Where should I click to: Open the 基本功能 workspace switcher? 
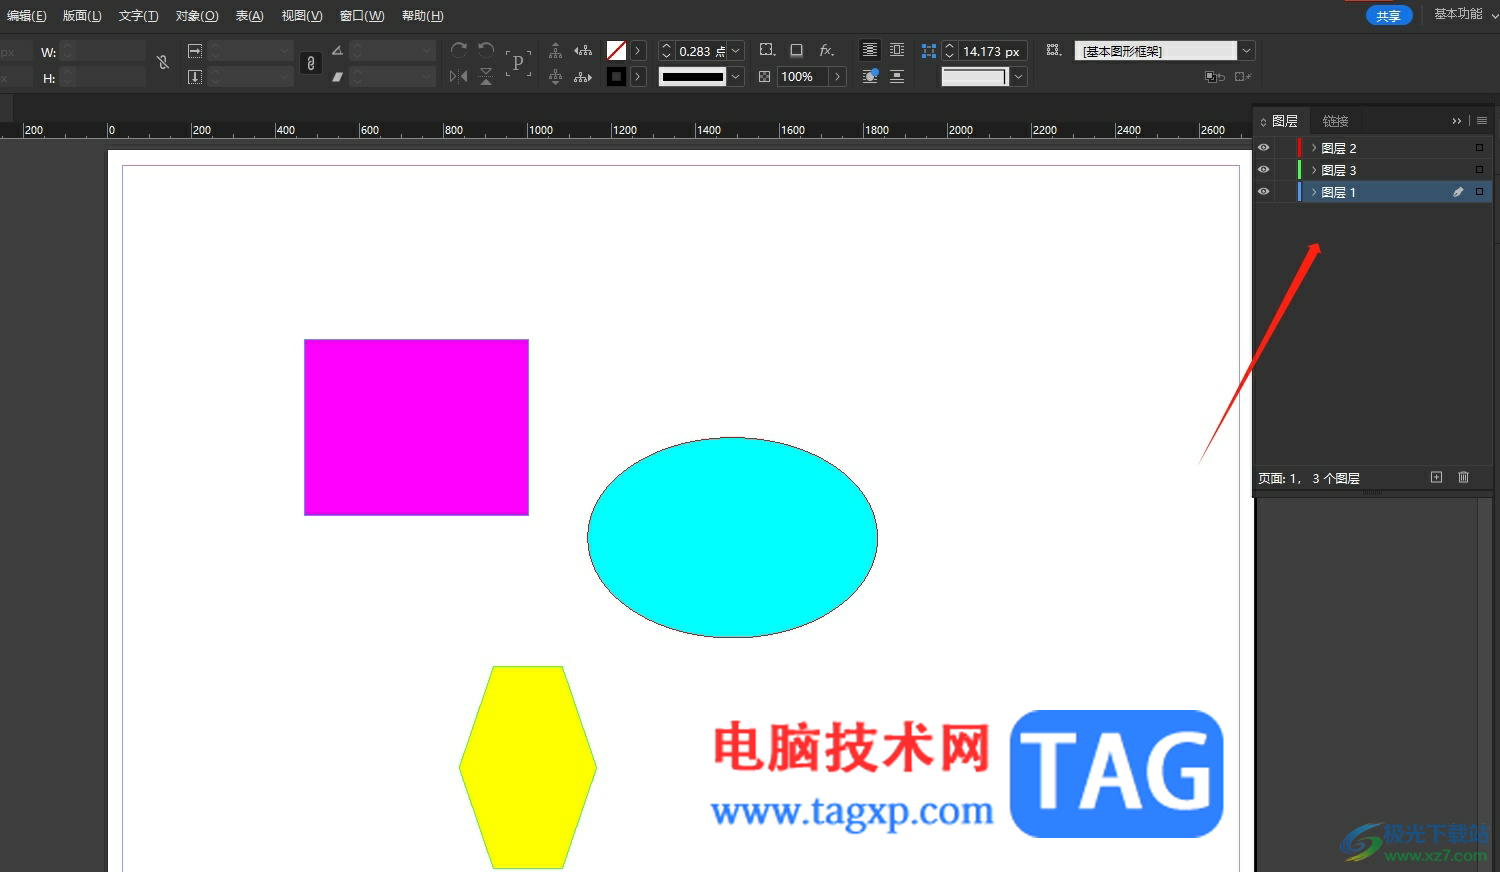tap(1466, 14)
